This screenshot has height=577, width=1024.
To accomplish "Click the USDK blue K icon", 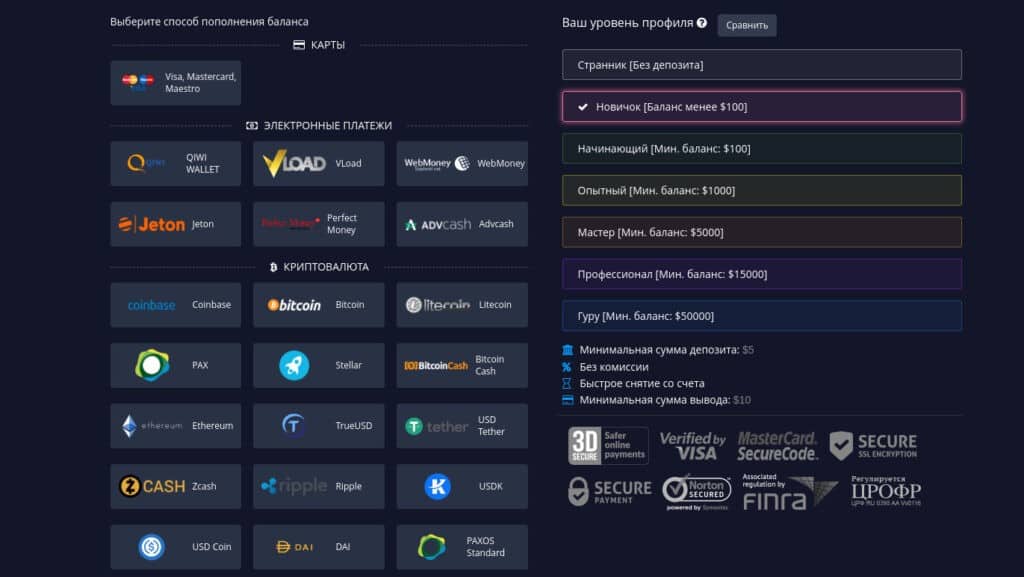I will pyautogui.click(x=437, y=487).
